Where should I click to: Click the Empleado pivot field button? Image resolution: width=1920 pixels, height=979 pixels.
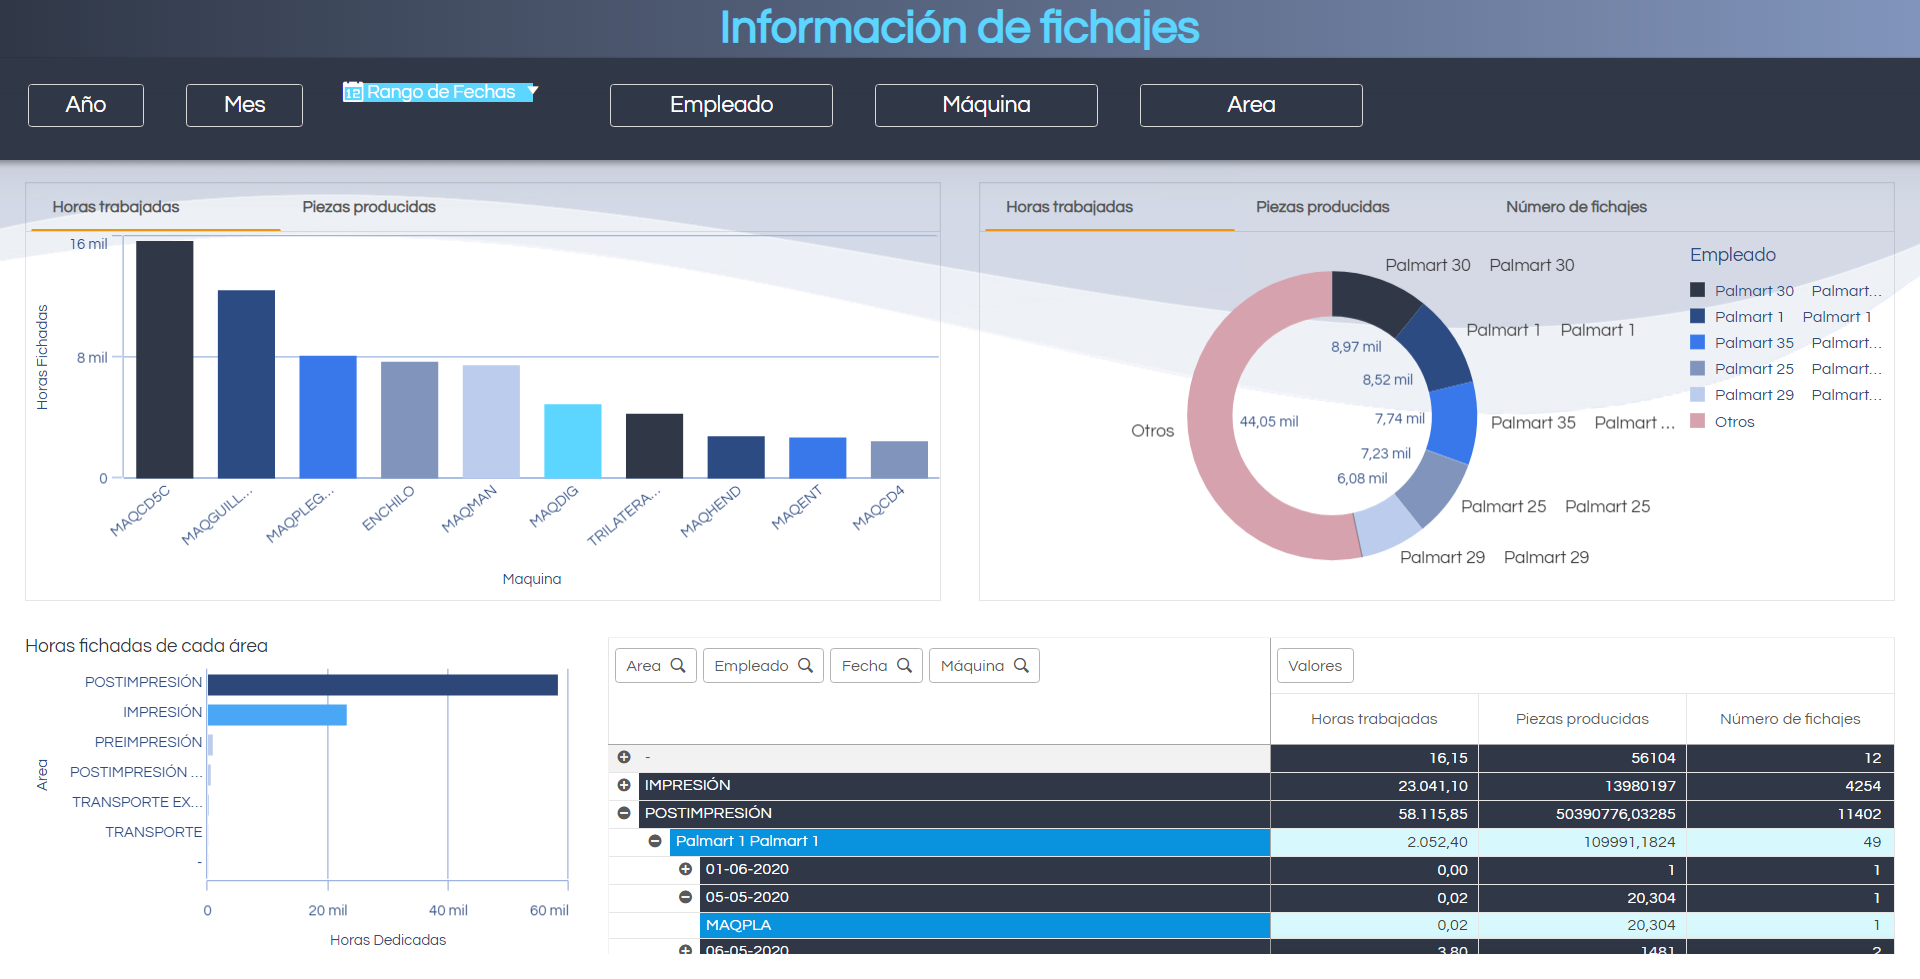[x=763, y=666]
